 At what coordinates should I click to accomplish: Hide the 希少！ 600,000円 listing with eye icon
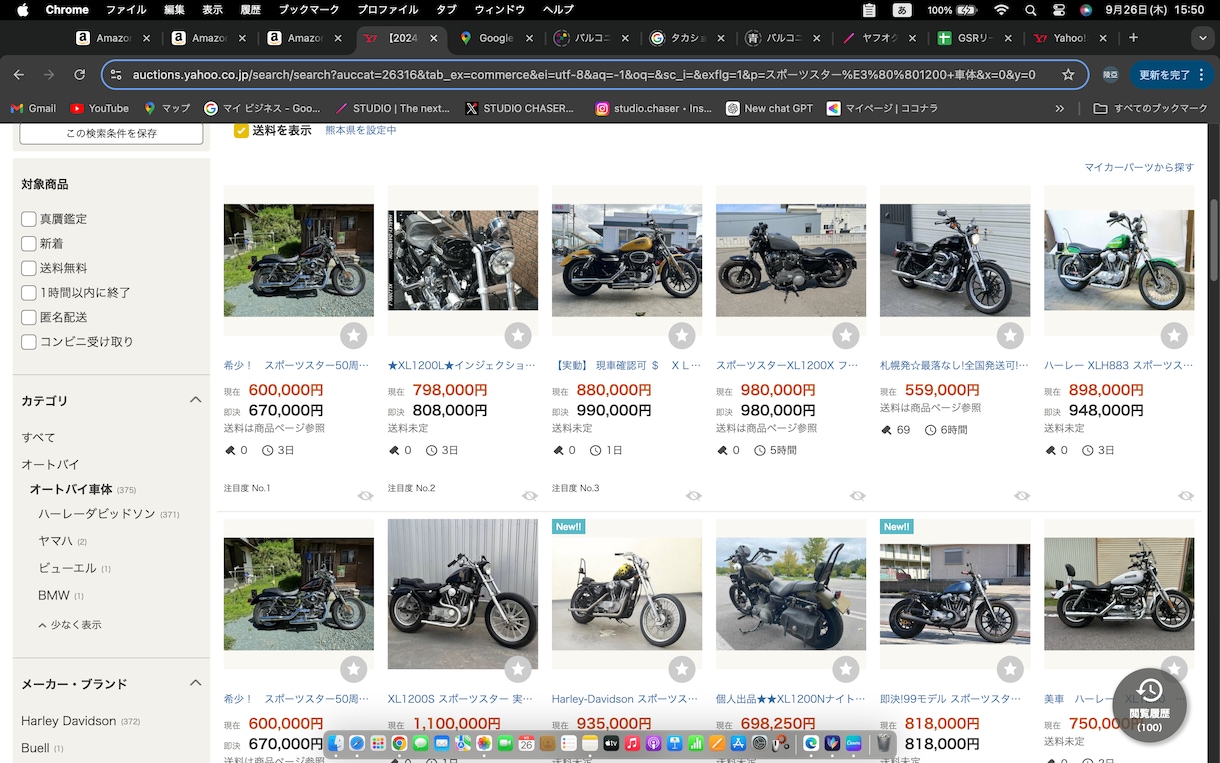tap(365, 496)
